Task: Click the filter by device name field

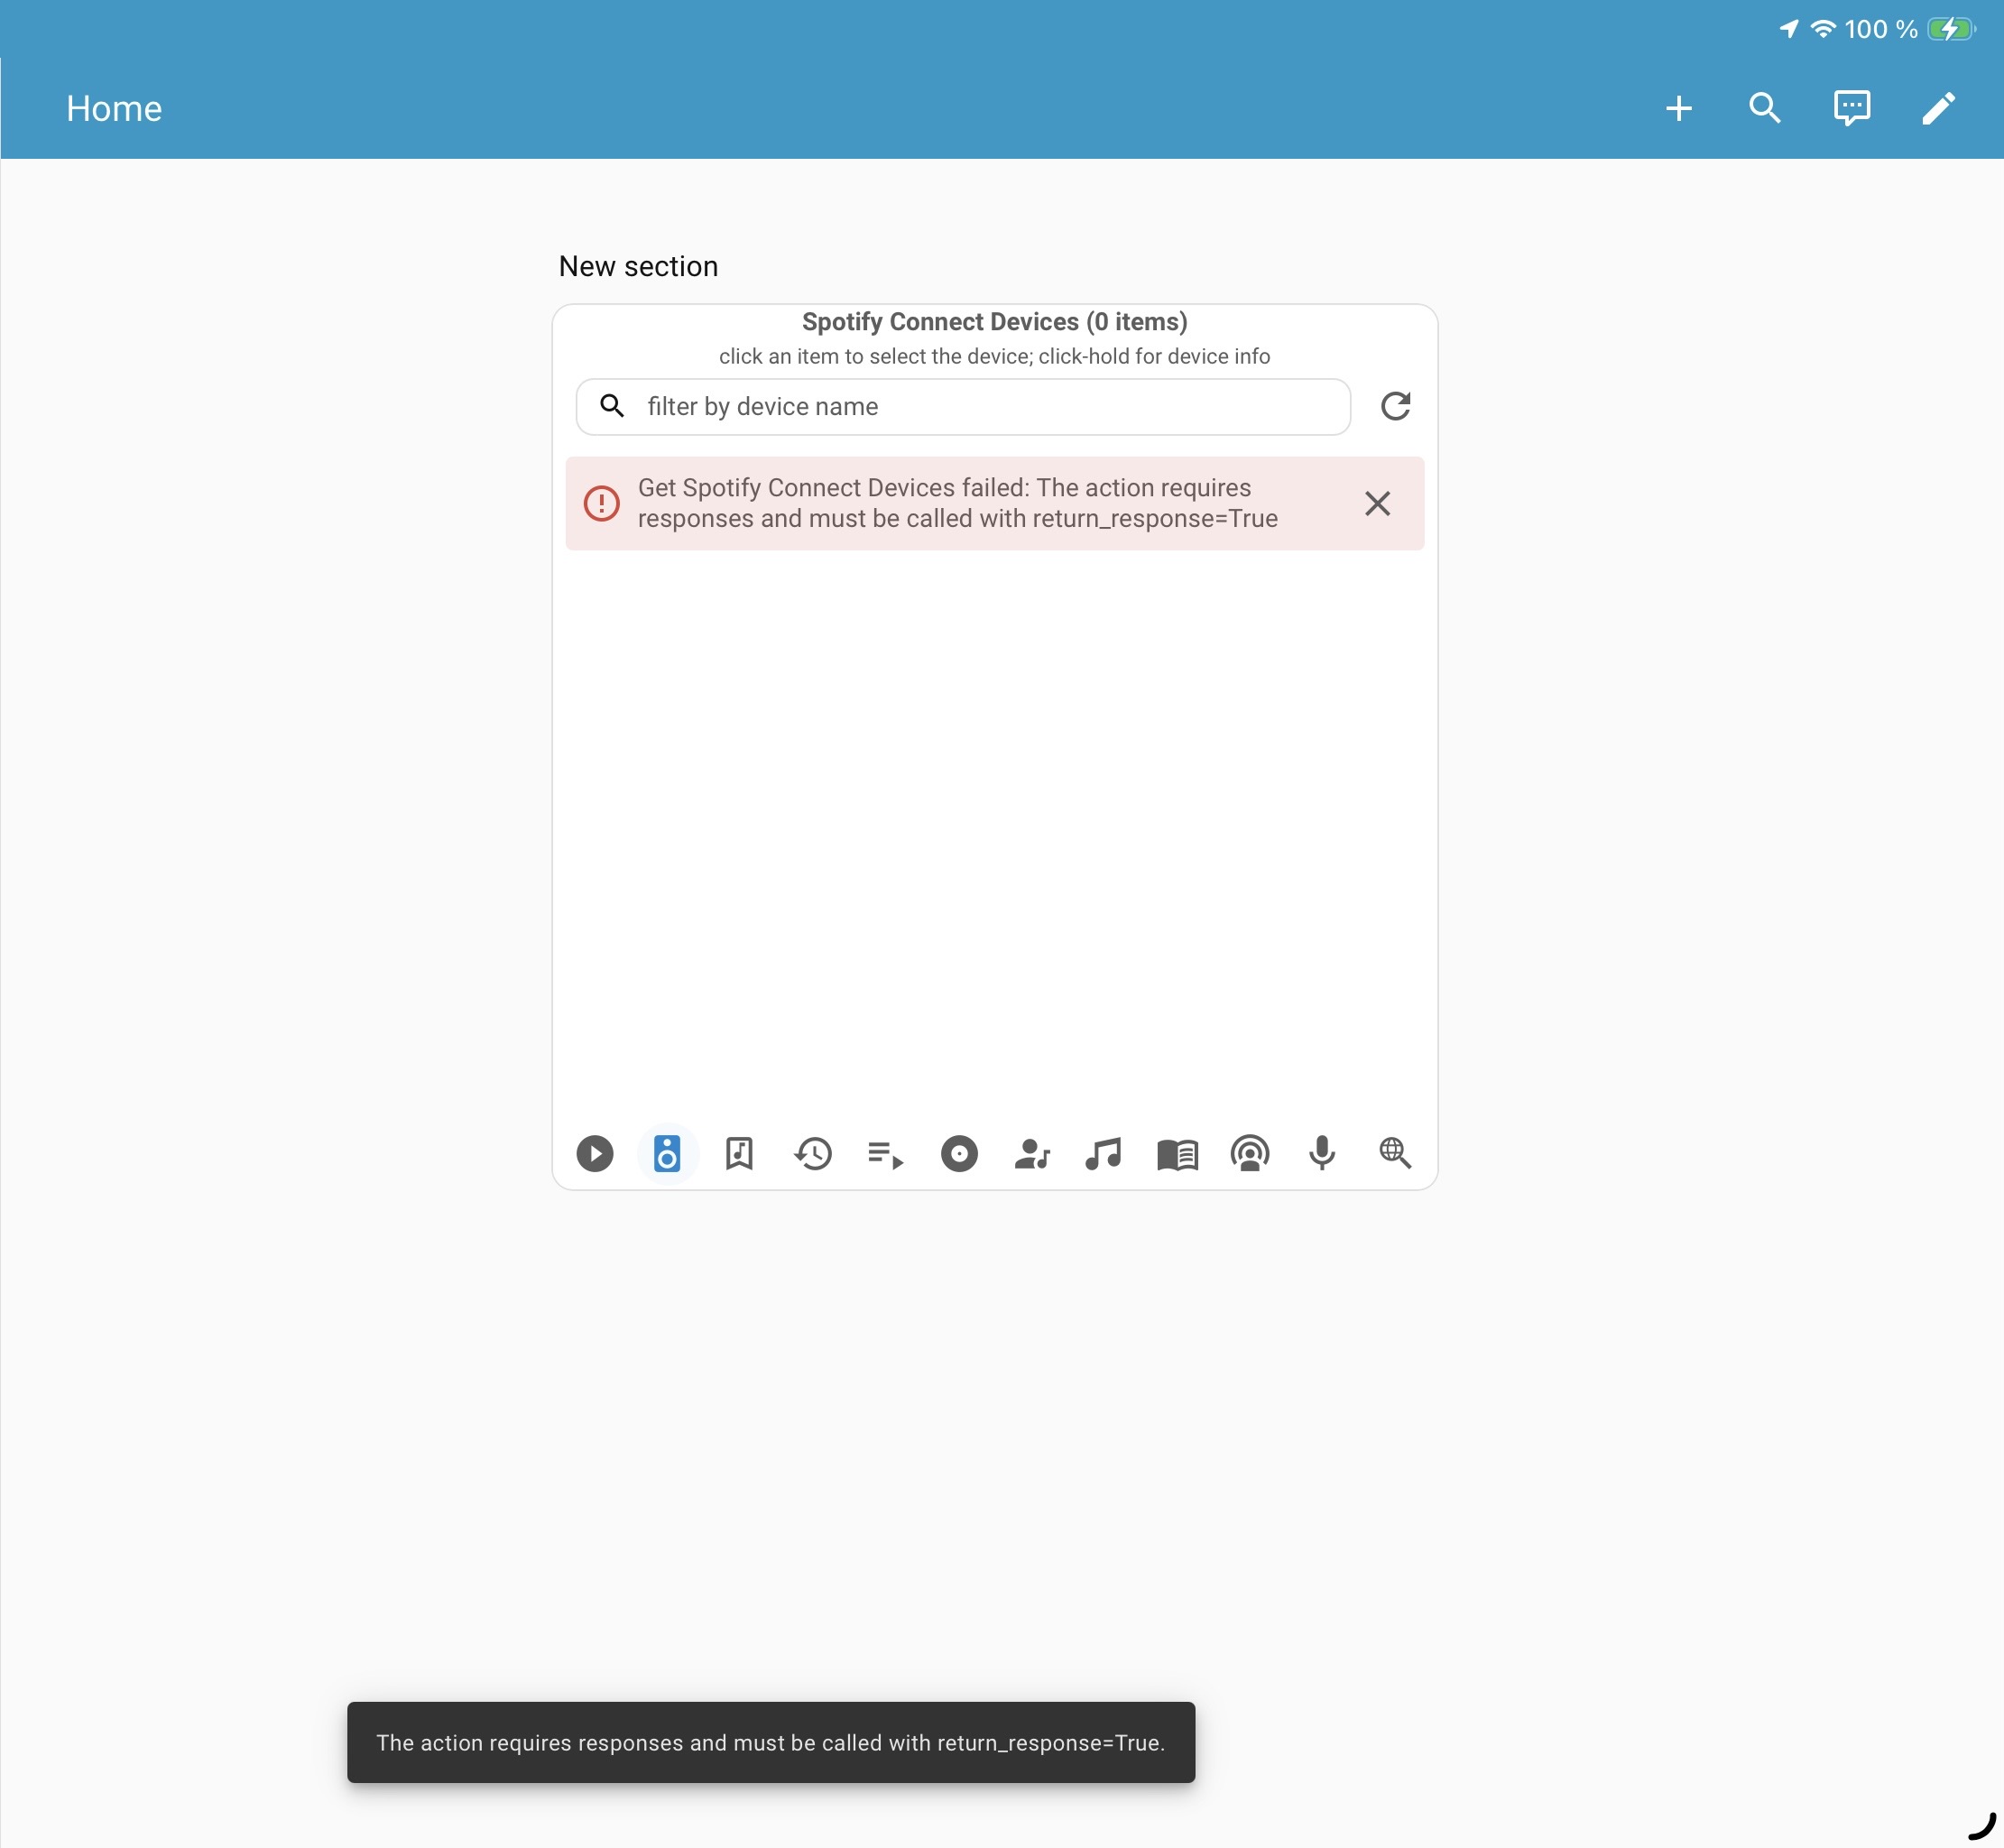Action: [980, 406]
